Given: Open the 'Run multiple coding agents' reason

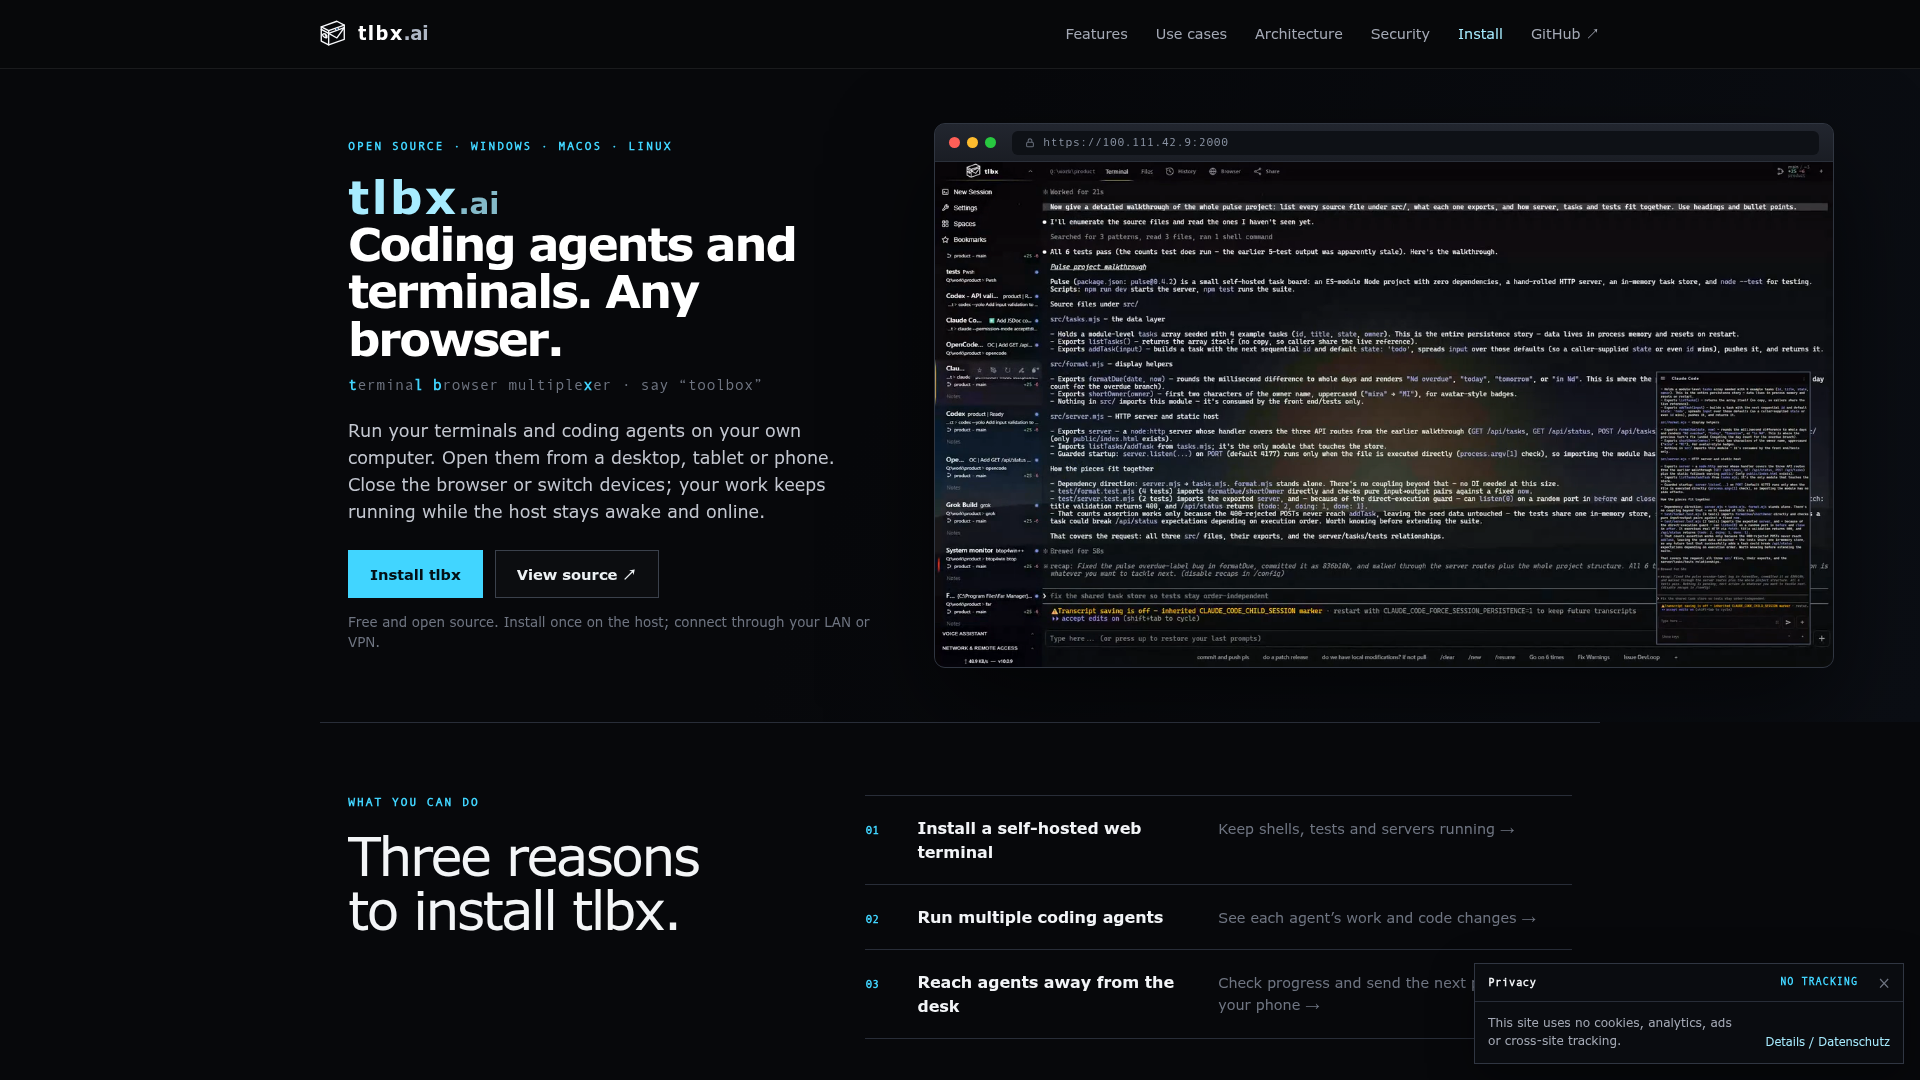Looking at the screenshot, I should click(x=1040, y=917).
